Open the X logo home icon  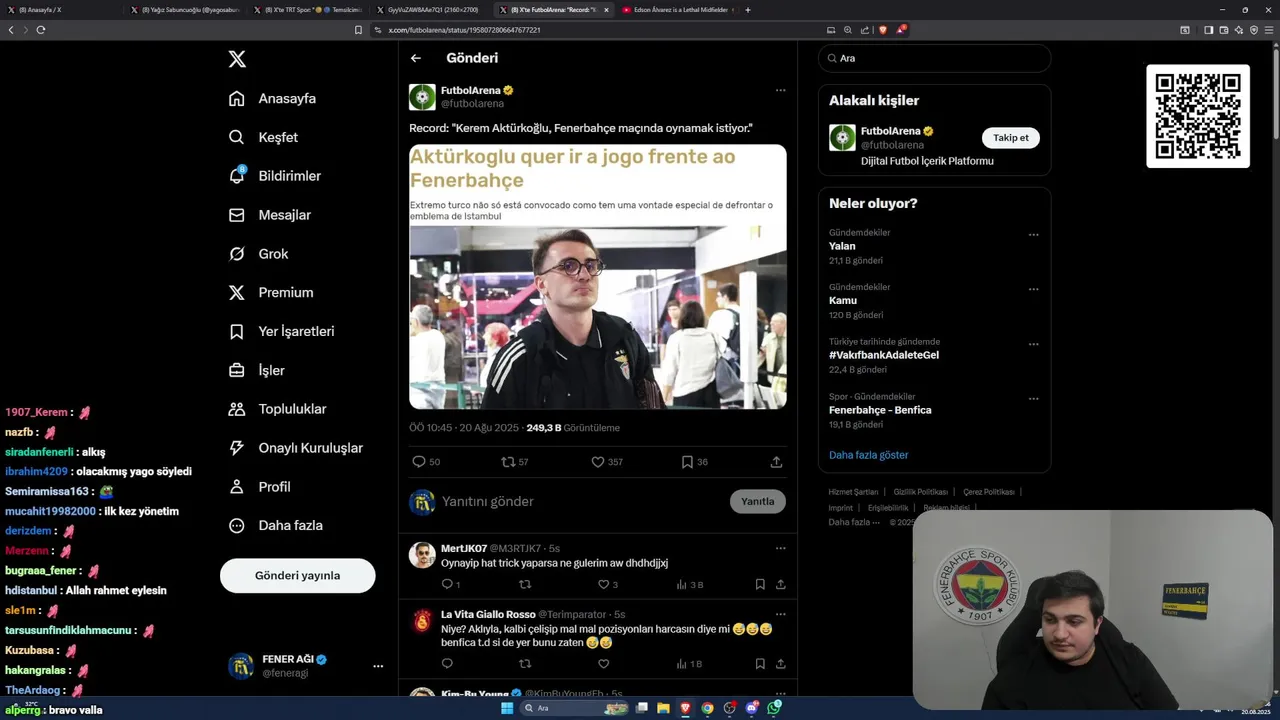click(237, 59)
